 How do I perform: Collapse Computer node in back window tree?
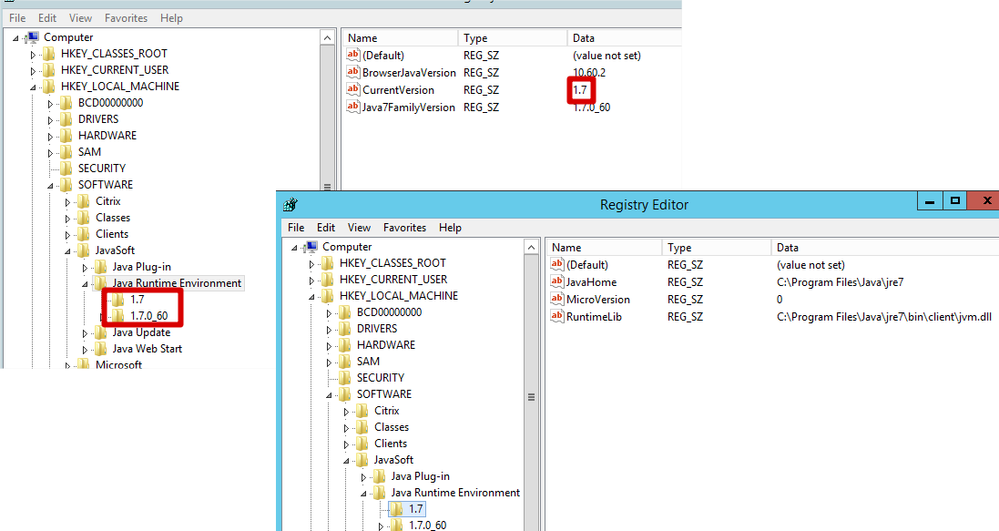pos(16,38)
